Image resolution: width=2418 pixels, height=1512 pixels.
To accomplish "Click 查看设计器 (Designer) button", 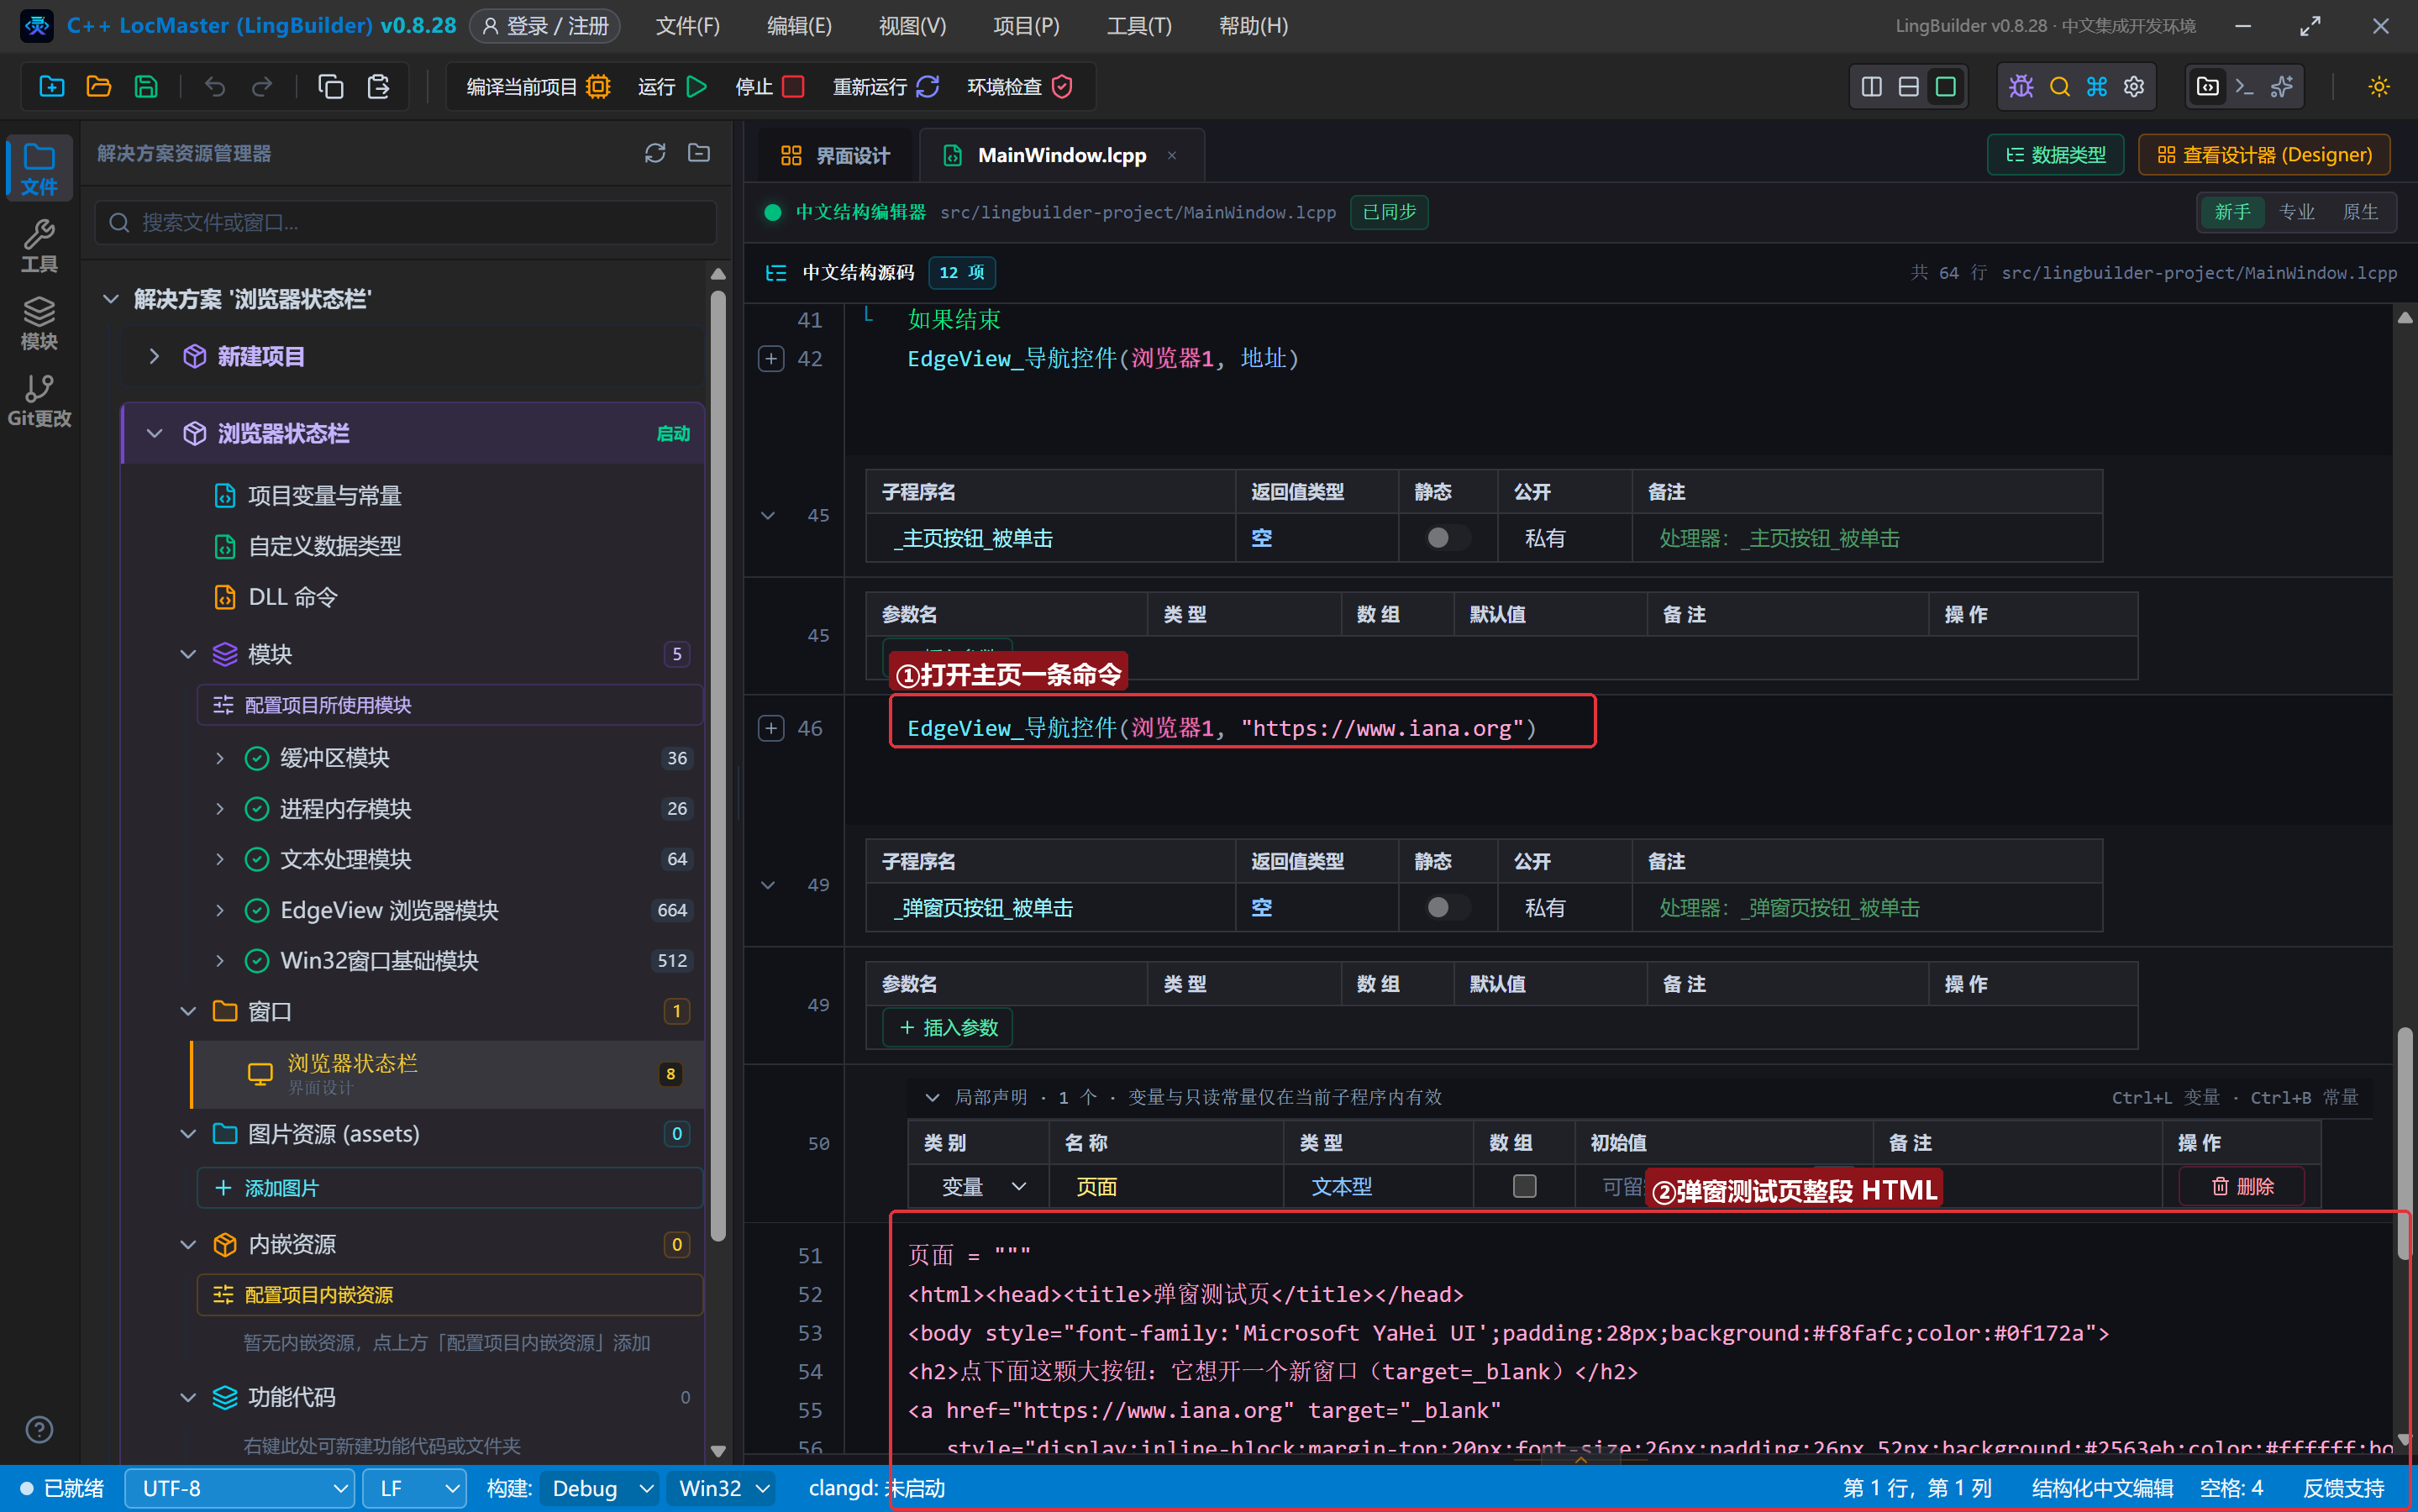I will 2264,155.
